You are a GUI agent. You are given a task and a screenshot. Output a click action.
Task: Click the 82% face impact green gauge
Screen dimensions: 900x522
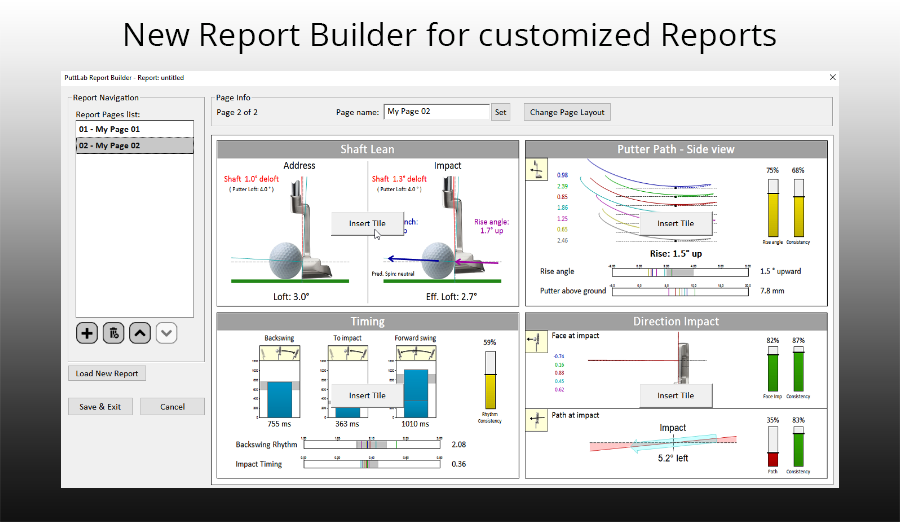pos(773,369)
